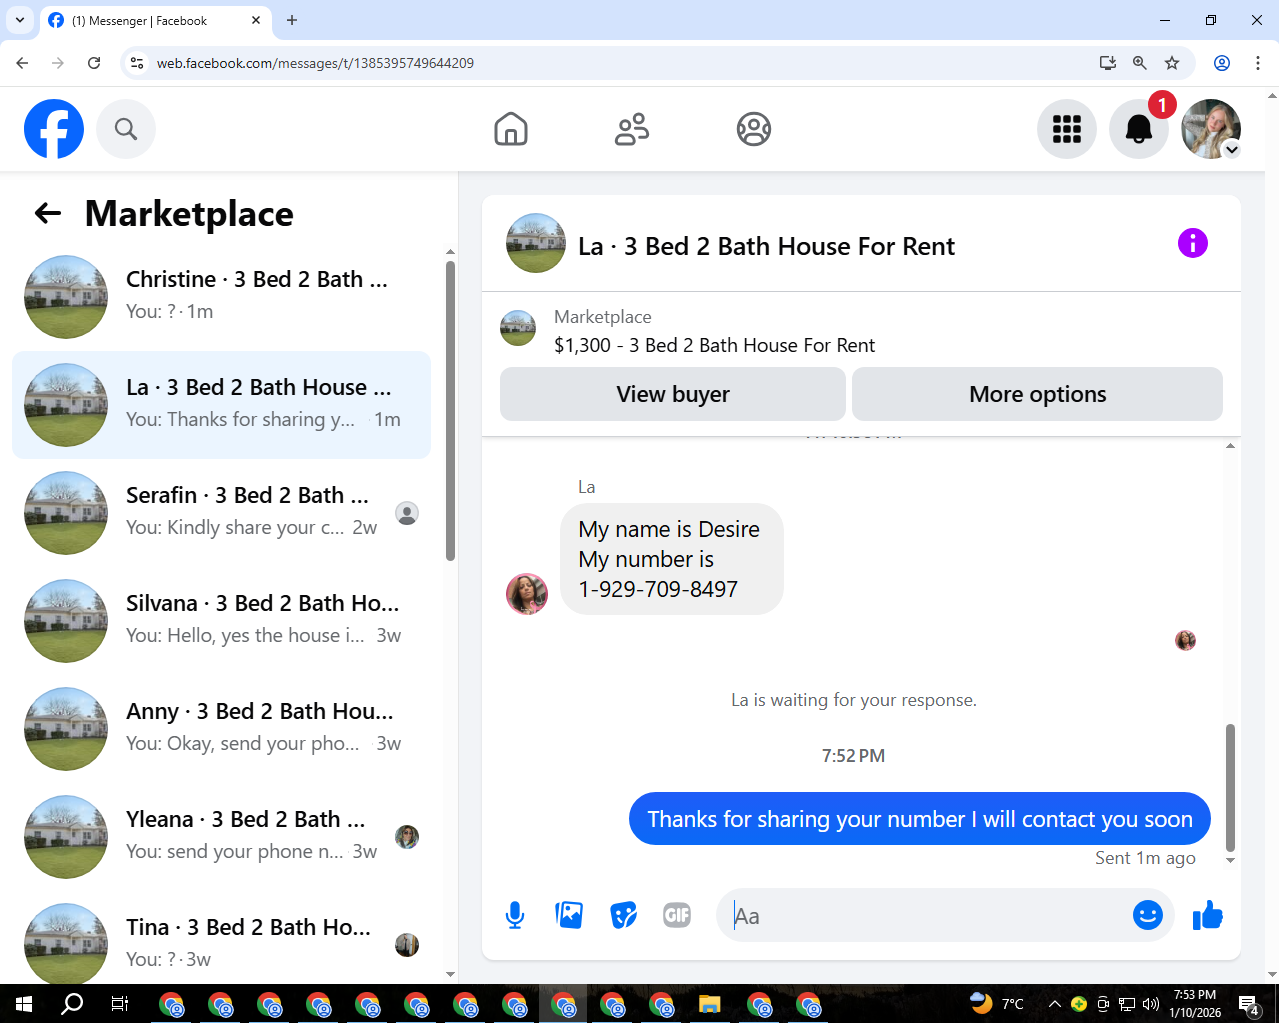Open the account profile picture menu
This screenshot has width=1279, height=1023.
coord(1211,129)
